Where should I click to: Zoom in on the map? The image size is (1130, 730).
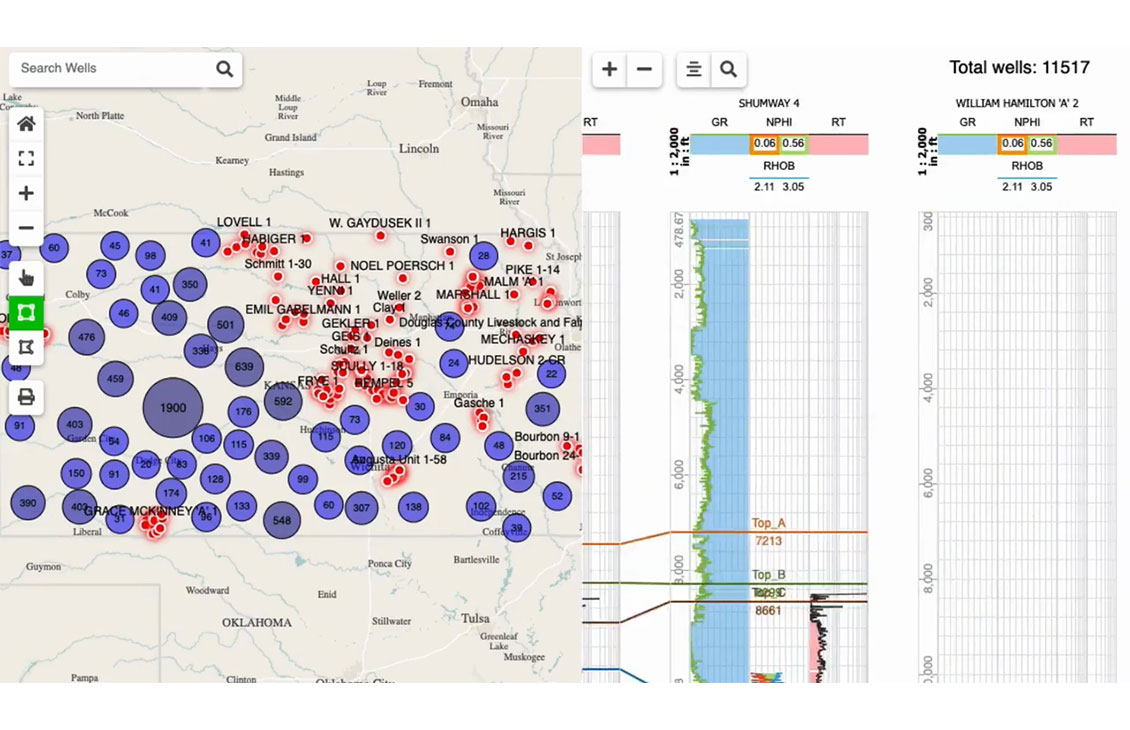(x=26, y=193)
